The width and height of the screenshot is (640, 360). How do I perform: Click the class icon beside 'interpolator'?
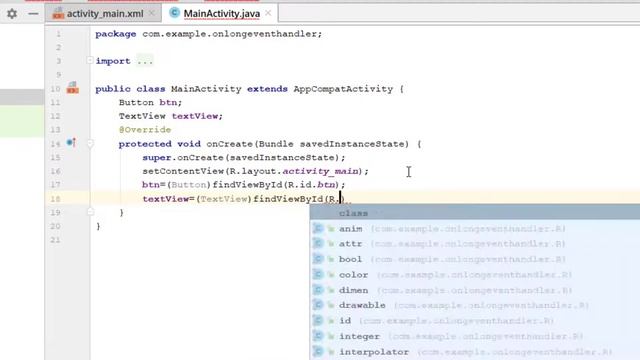tap(318, 352)
